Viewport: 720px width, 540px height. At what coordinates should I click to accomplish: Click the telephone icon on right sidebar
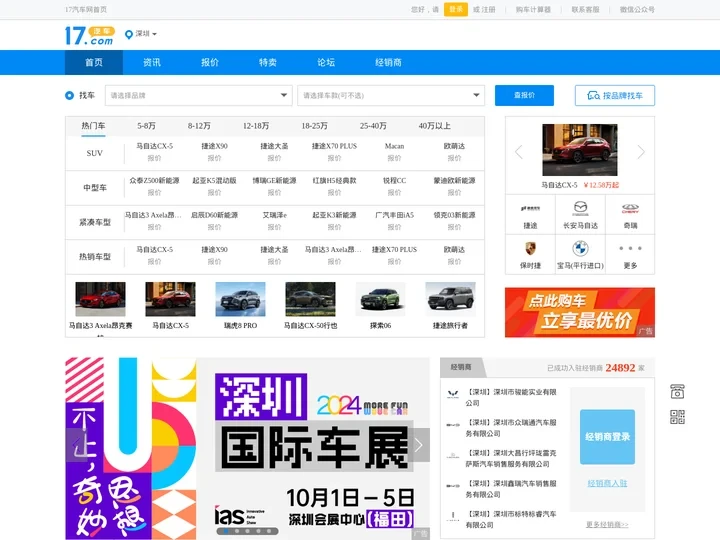tap(677, 392)
